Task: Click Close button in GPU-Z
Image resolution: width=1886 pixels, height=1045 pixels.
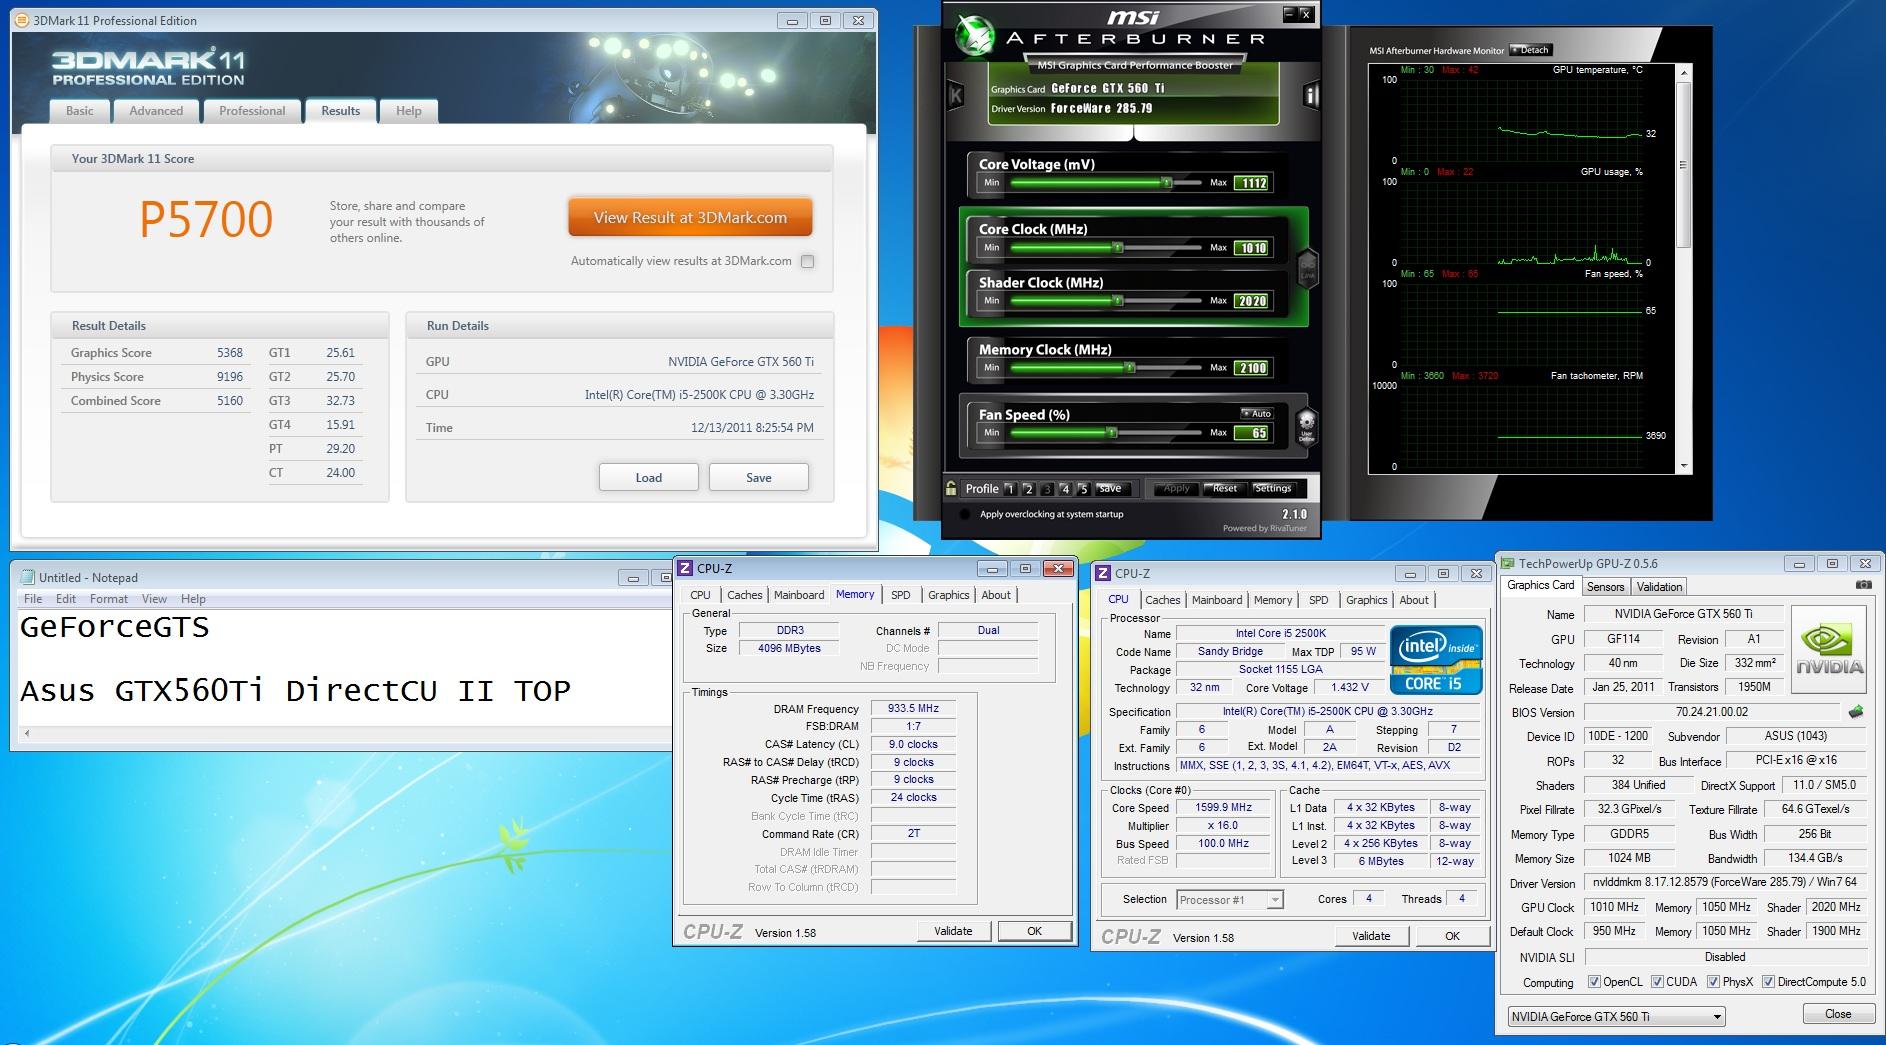Action: tap(1838, 1014)
